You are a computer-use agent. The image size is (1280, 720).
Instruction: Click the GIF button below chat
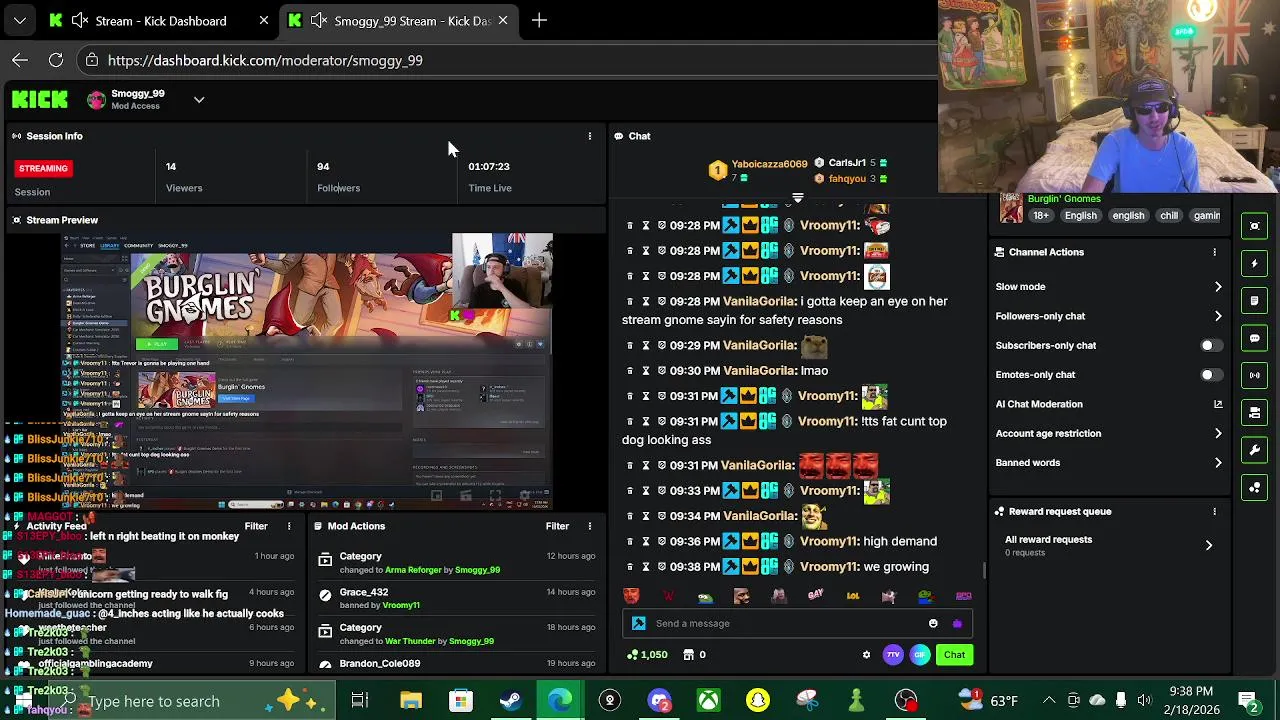coord(920,655)
